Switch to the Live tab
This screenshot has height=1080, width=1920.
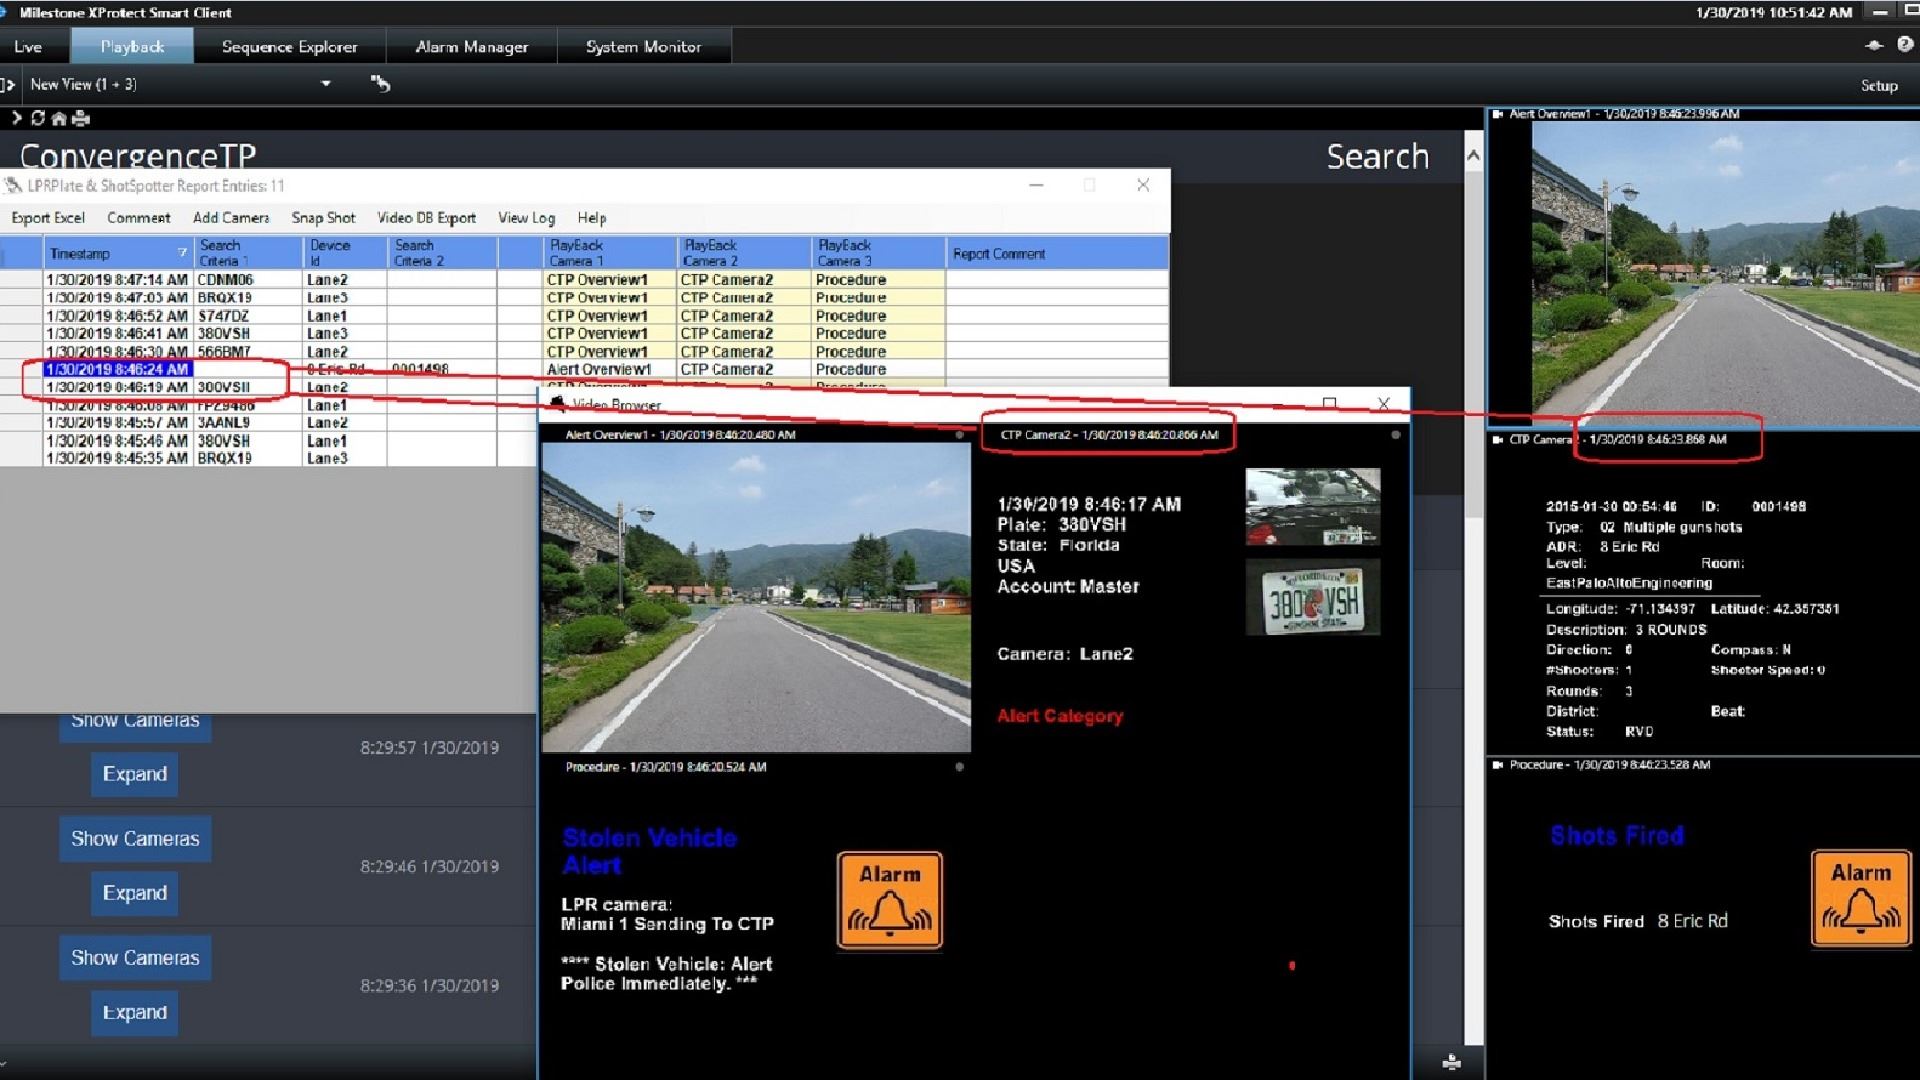[28, 46]
